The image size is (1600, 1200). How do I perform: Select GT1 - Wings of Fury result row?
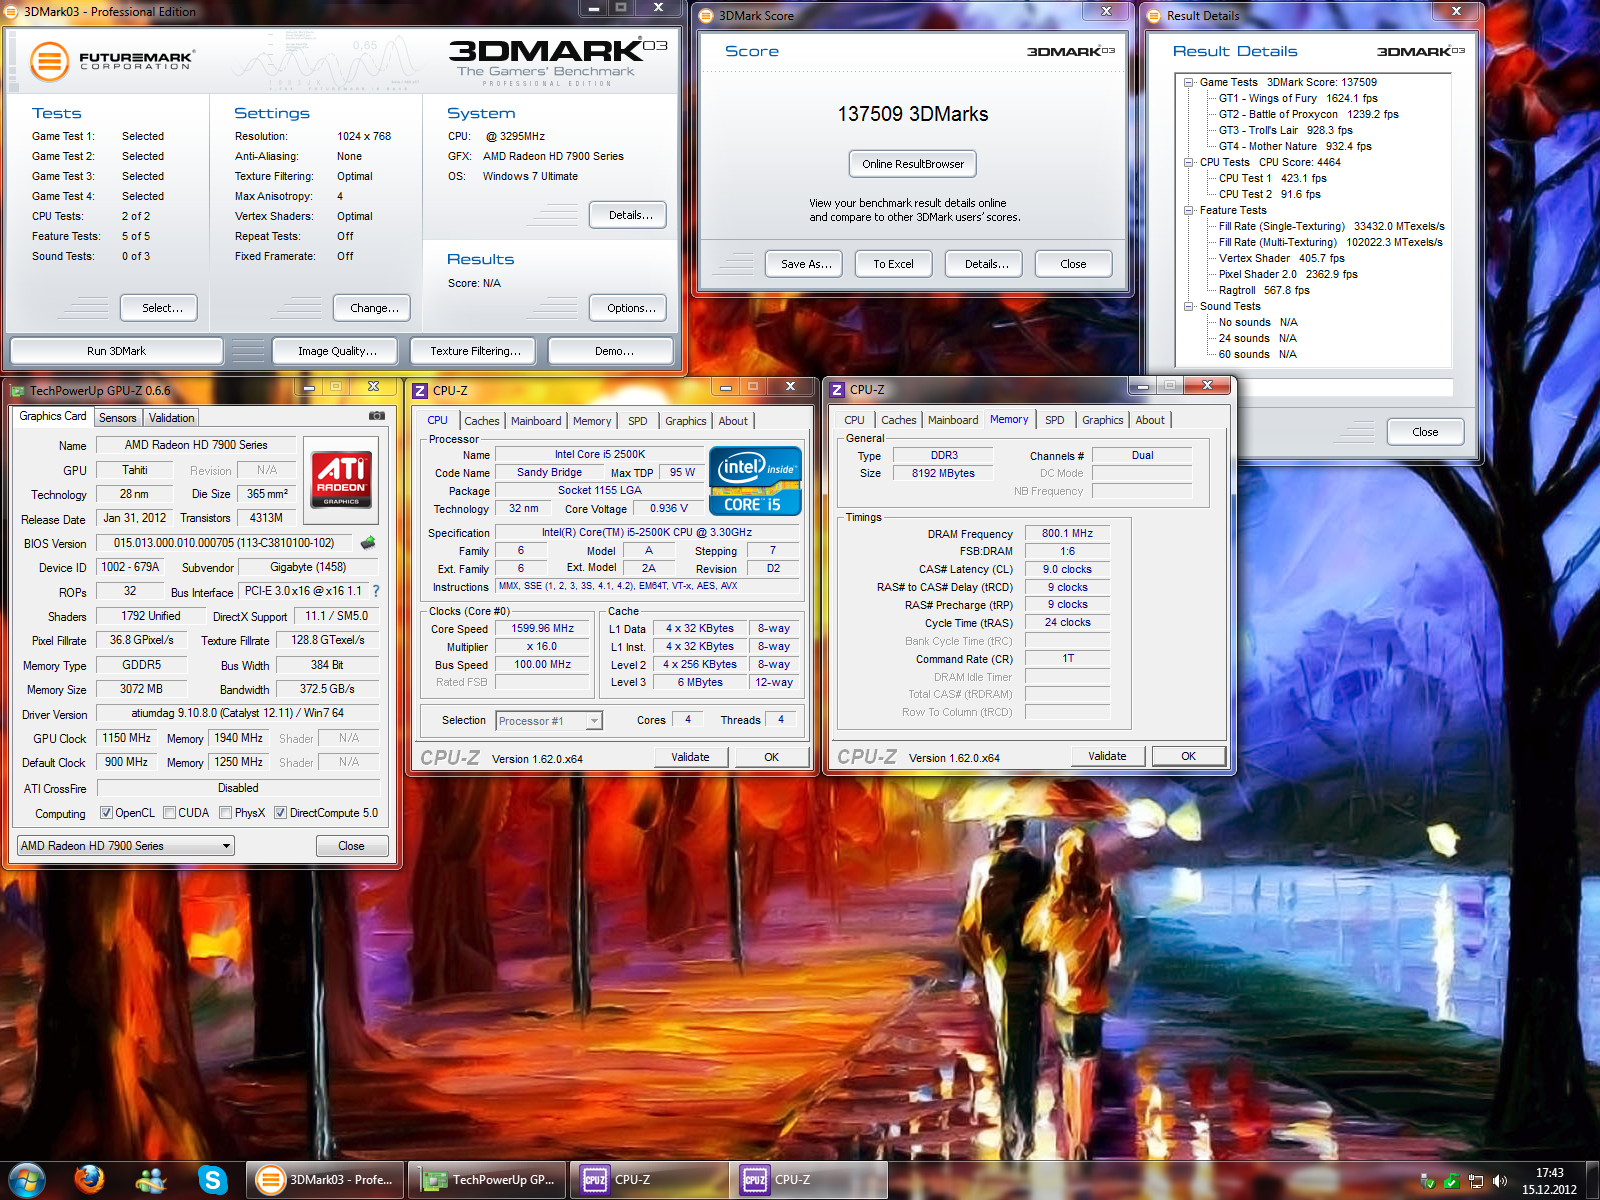pyautogui.click(x=1297, y=98)
